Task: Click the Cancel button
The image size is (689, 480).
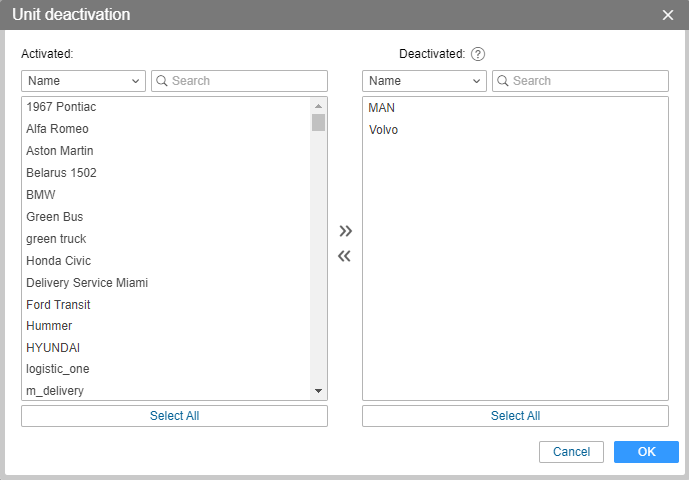Action: point(571,452)
